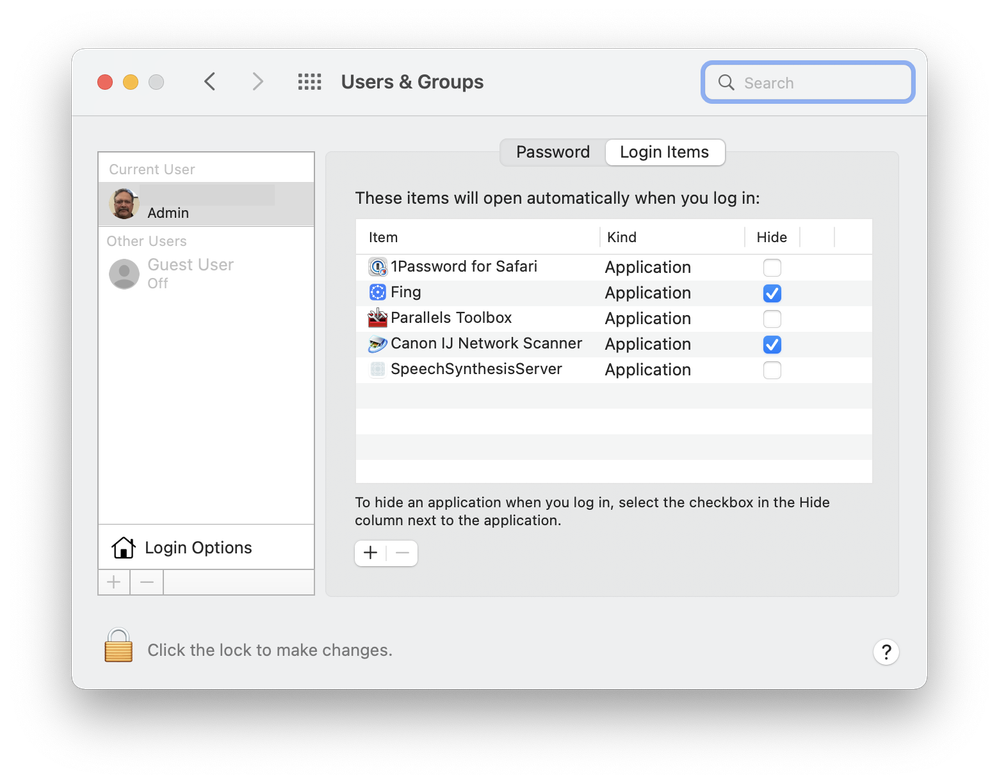The width and height of the screenshot is (999, 784).
Task: Add a login item with plus button
Action: (x=371, y=553)
